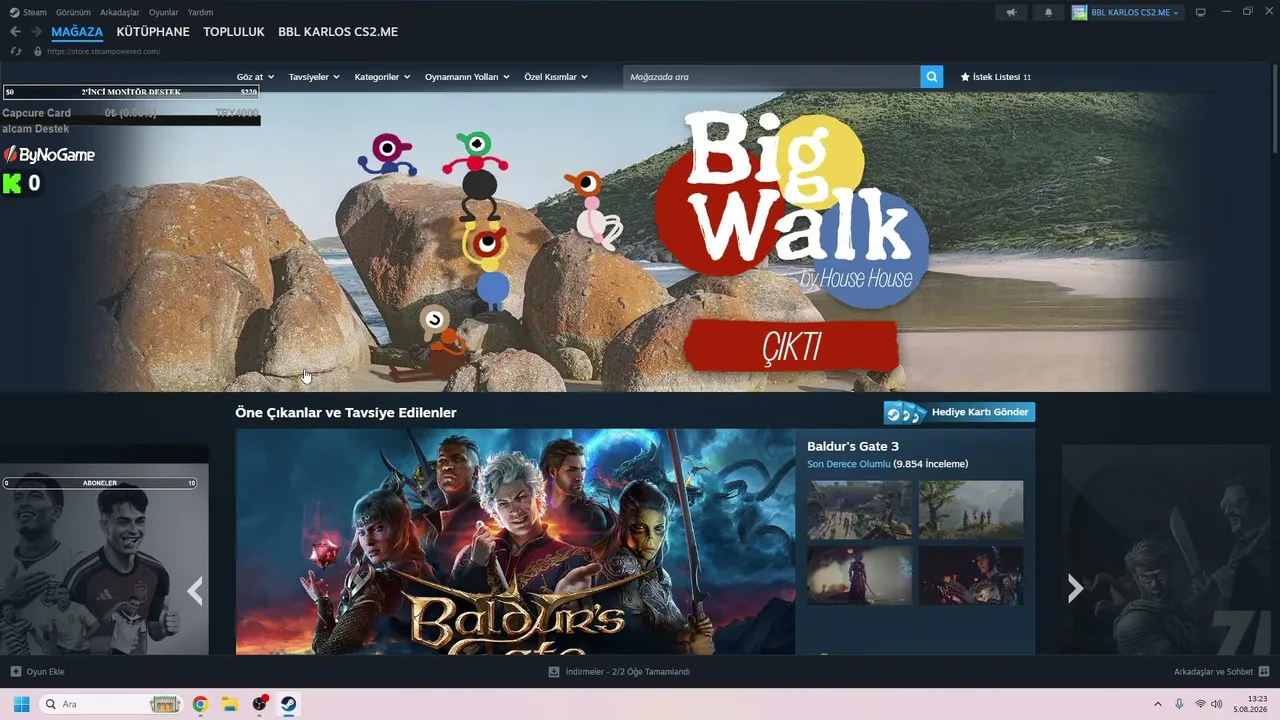This screenshot has height=720, width=1280.
Task: Open the Windows Start menu
Action: coord(21,704)
